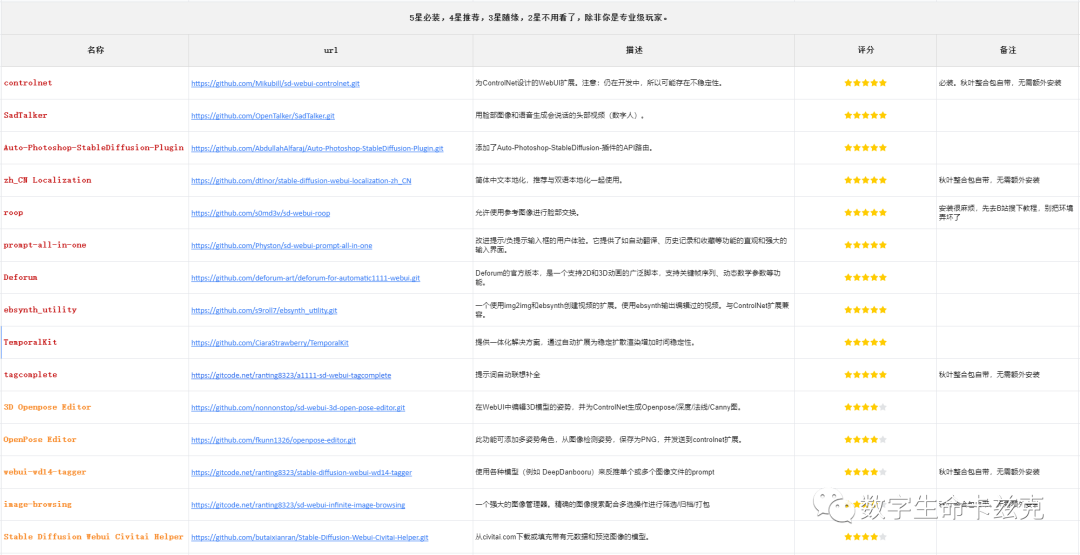Open the deforum-for-automatic1111-webui.git link

306,278
